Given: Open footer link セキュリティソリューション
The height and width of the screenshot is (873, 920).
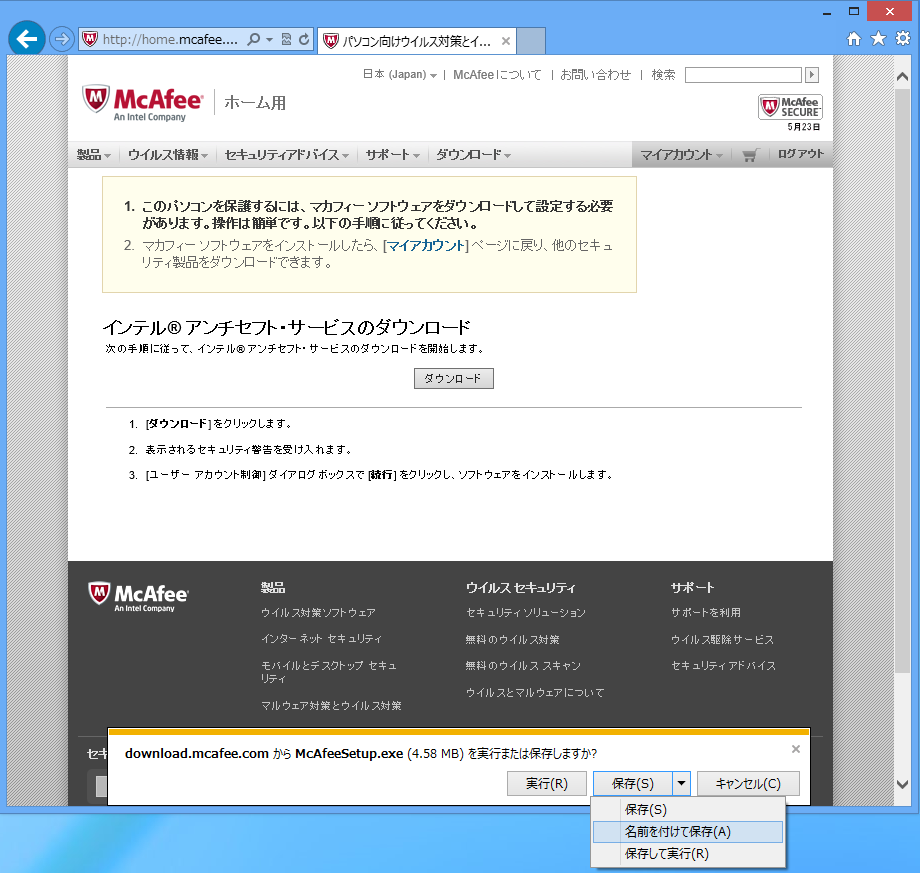Looking at the screenshot, I should 526,613.
